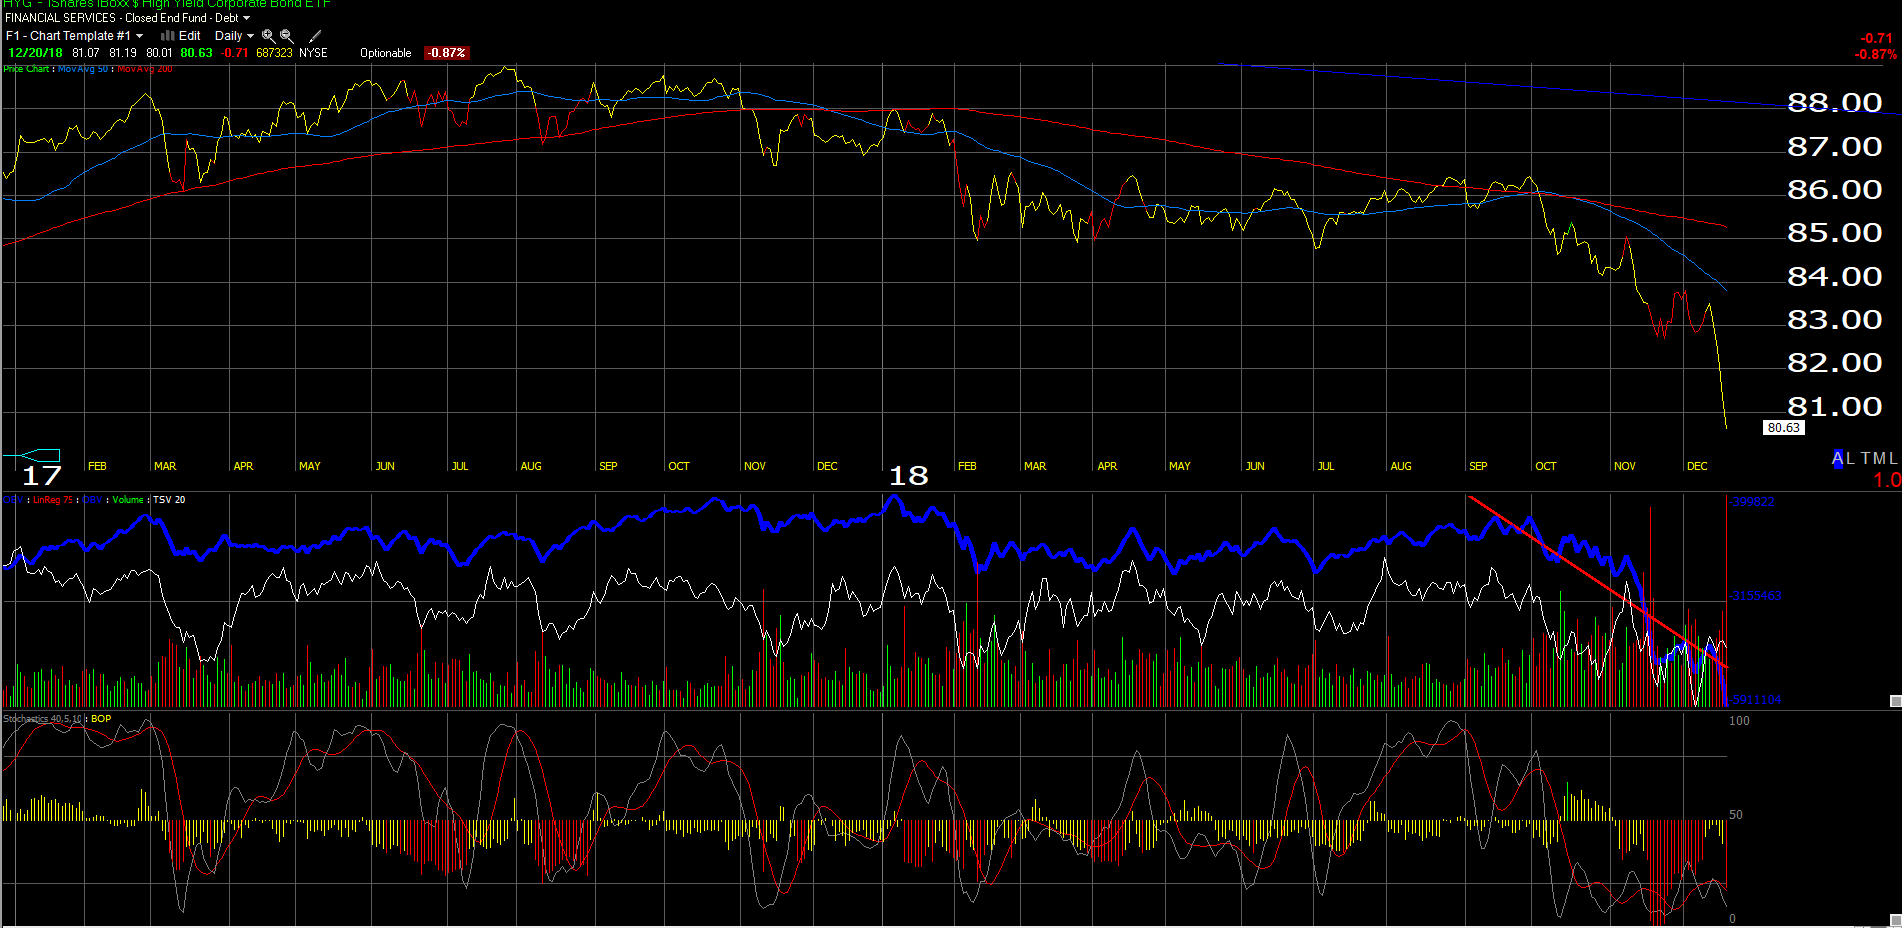
Task: Click the 100 stochastics scale label
Action: pyautogui.click(x=1740, y=721)
